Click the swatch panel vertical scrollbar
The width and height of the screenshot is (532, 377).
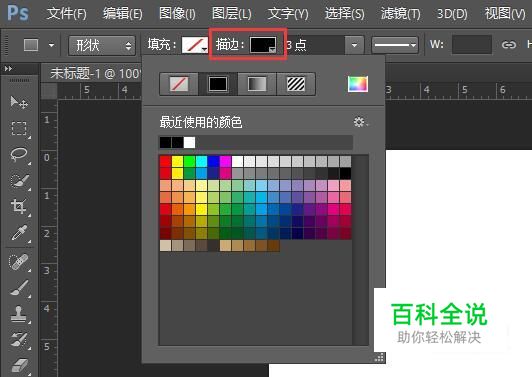coord(360,250)
